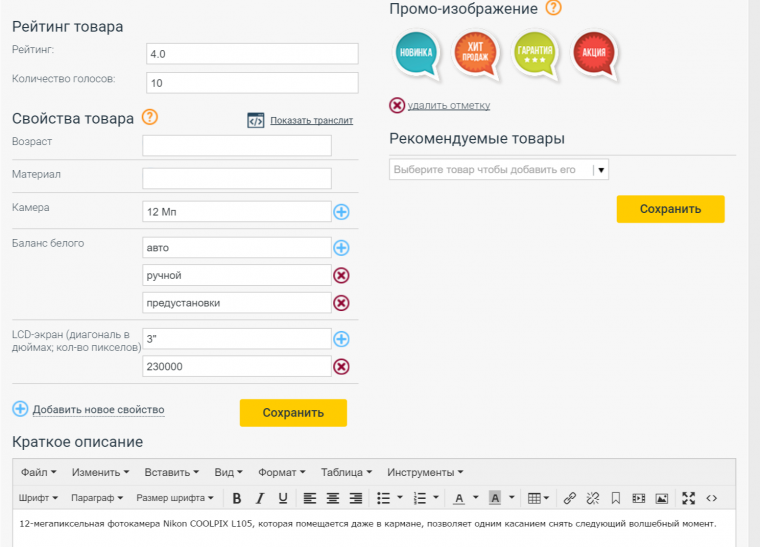Screen dimensions: 760x547
Task: Click the 'удалить отметку' link
Action: click(x=448, y=105)
